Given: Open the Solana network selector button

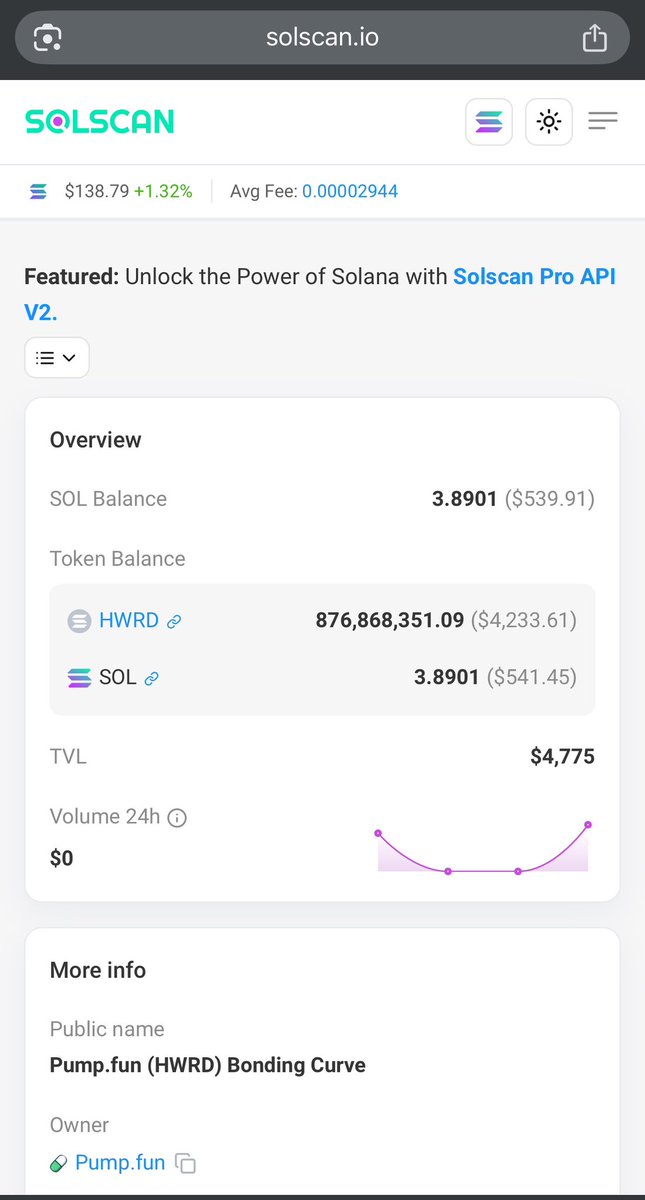Looking at the screenshot, I should click(x=489, y=122).
